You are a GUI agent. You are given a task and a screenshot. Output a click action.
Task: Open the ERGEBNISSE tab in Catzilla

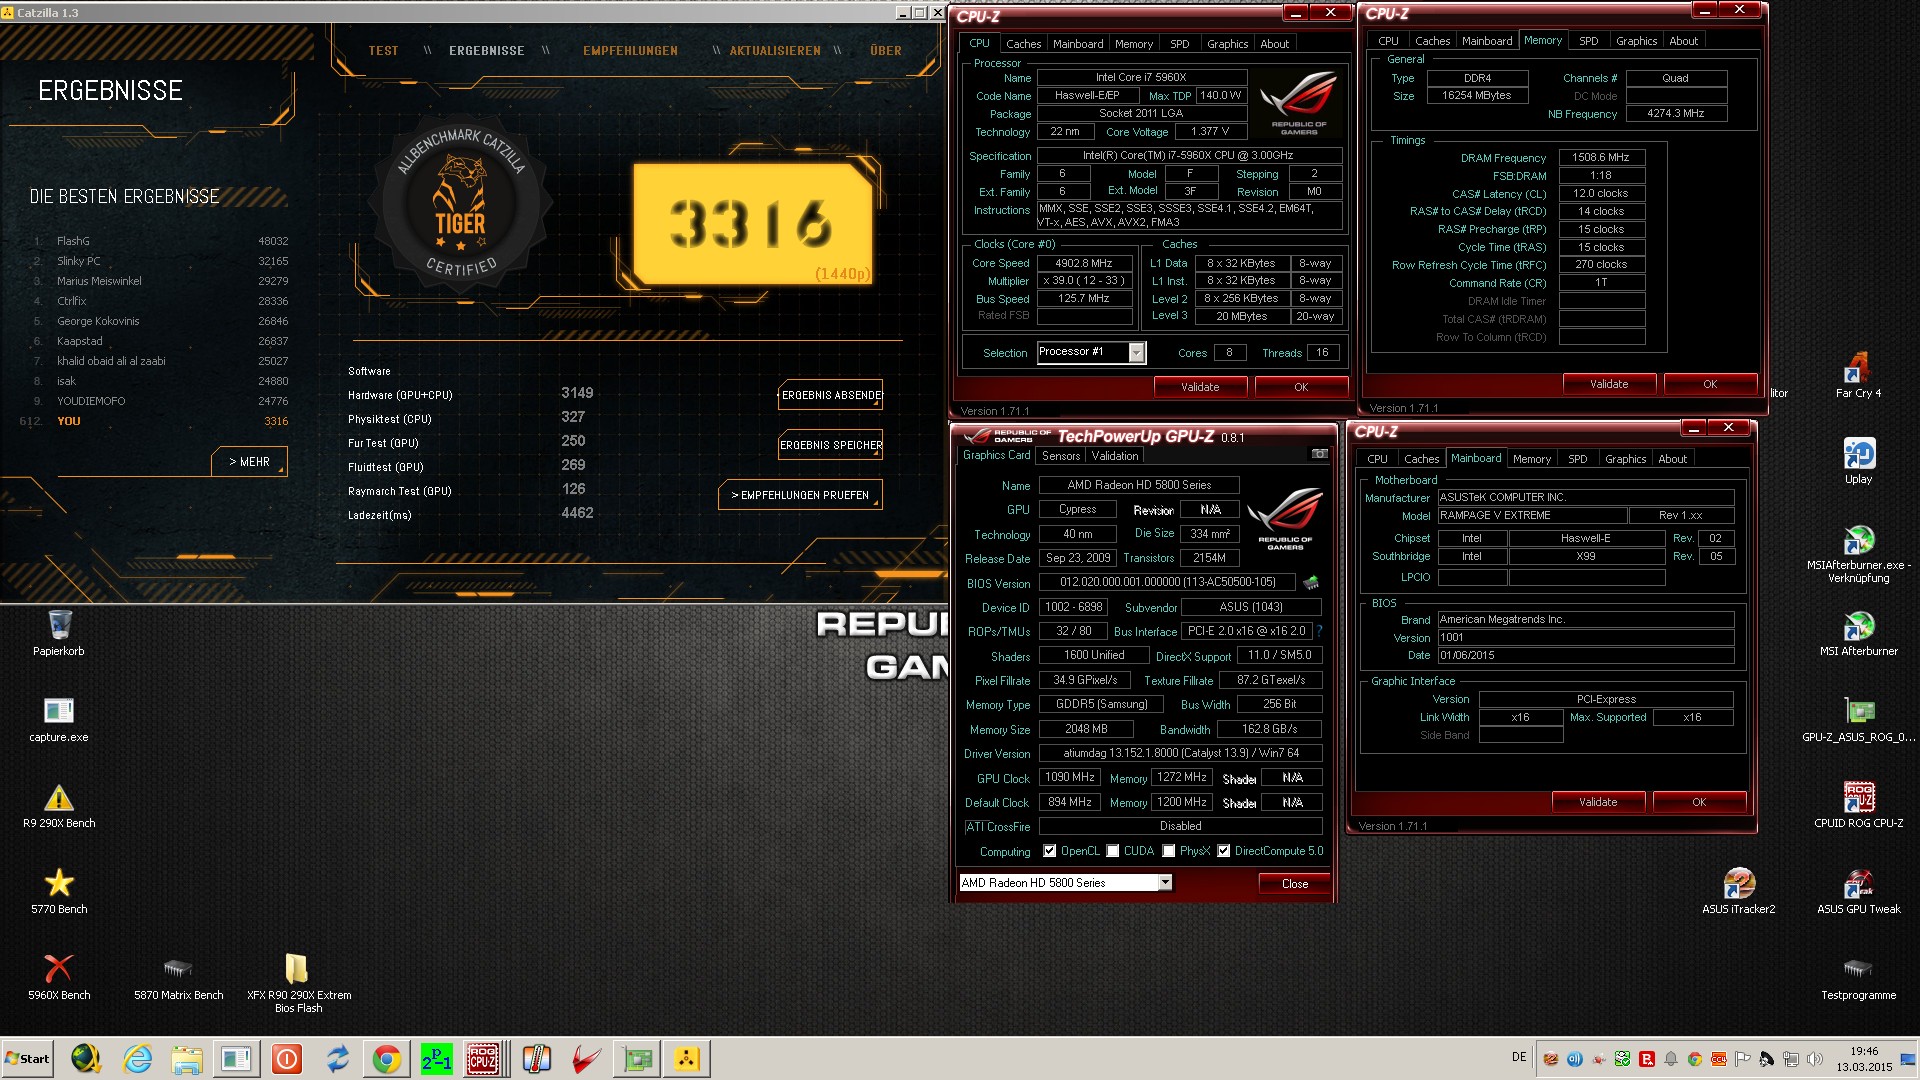click(x=486, y=51)
